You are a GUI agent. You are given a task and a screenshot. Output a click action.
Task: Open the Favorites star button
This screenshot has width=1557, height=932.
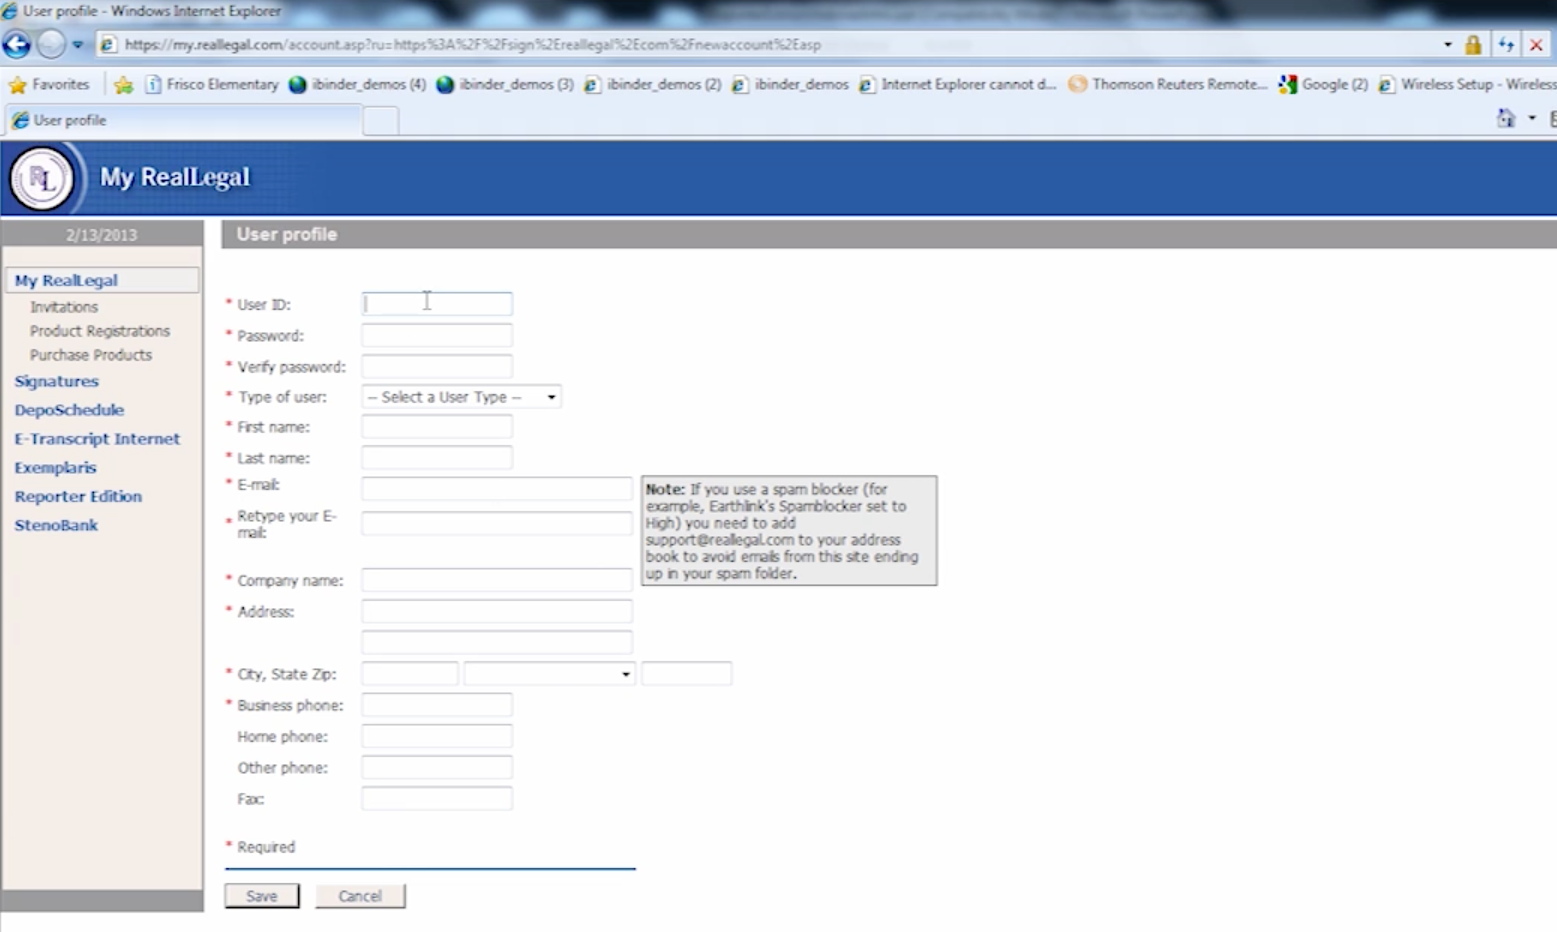48,85
